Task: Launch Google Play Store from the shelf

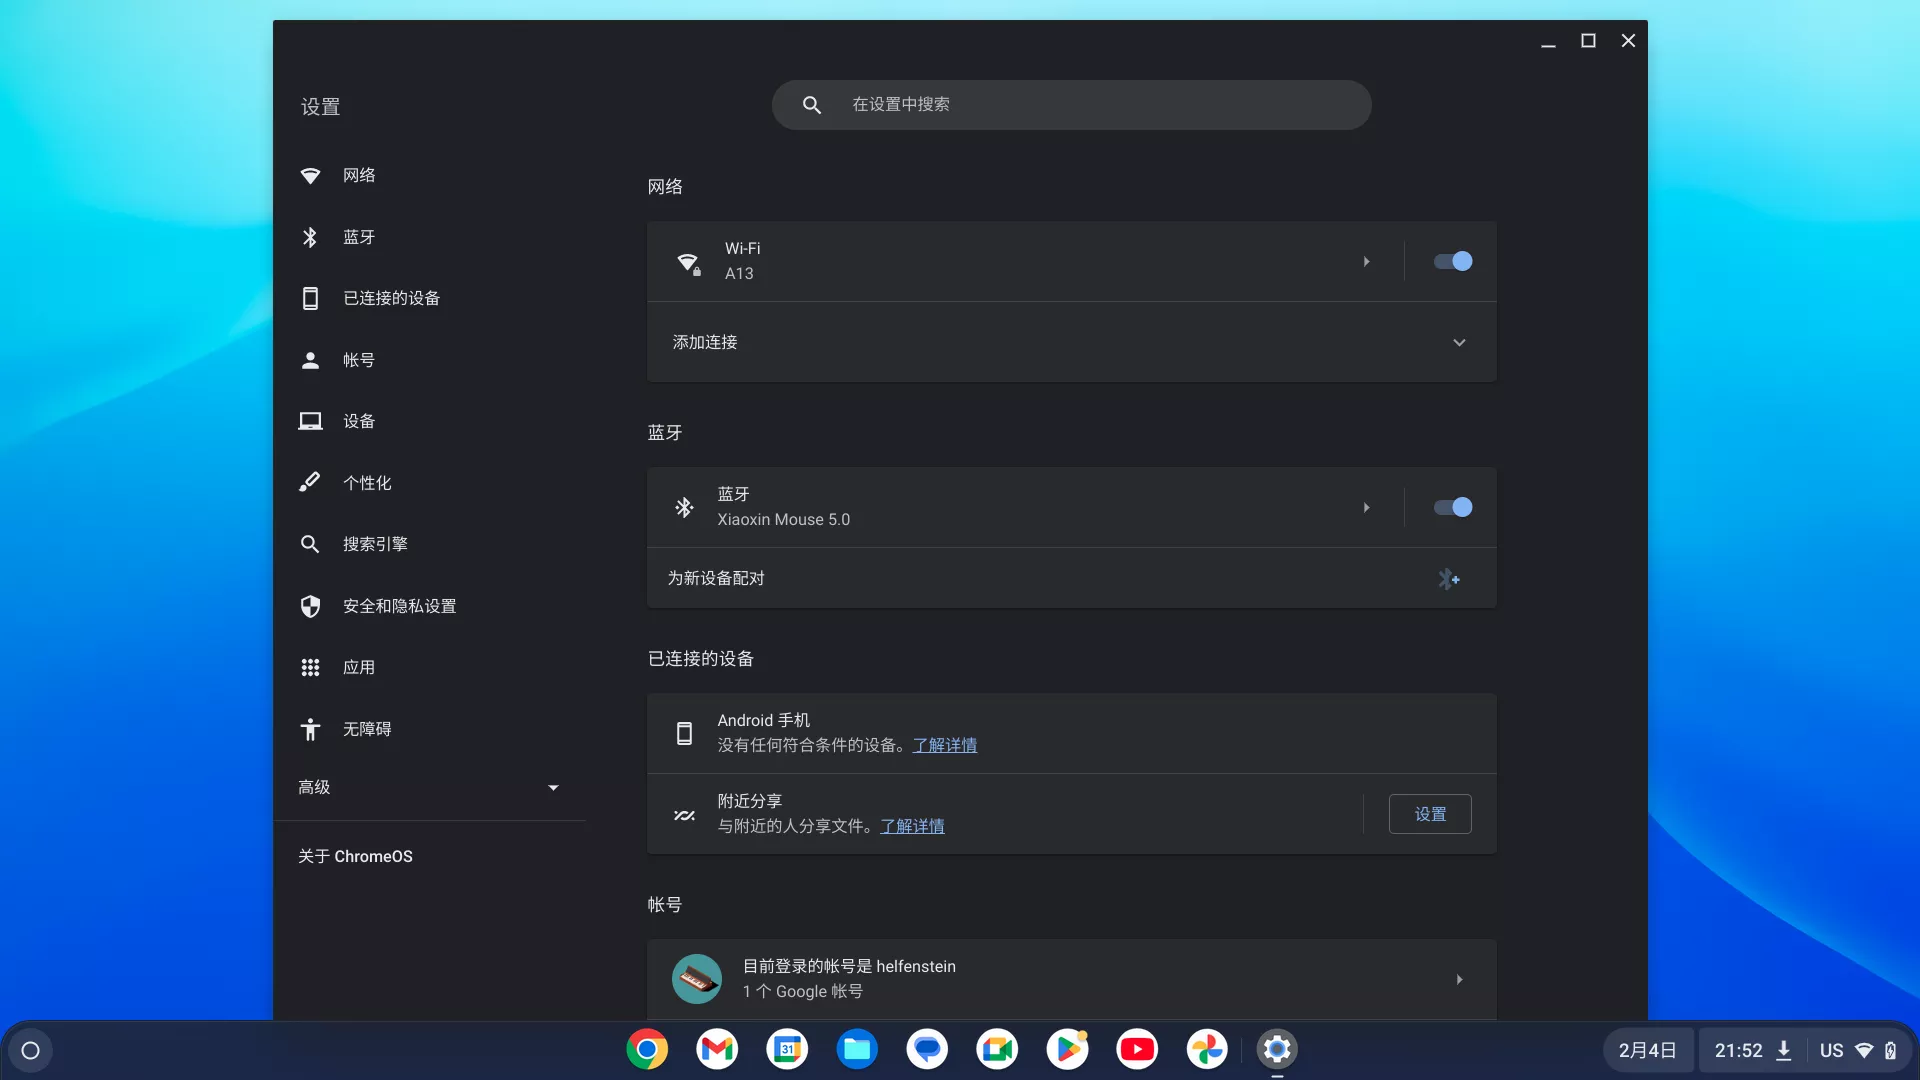Action: (x=1067, y=1049)
